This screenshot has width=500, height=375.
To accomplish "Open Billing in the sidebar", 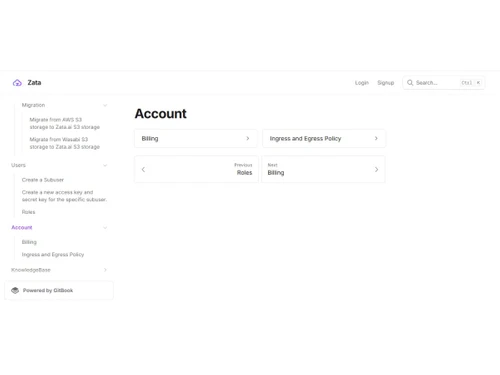I will (x=29, y=242).
